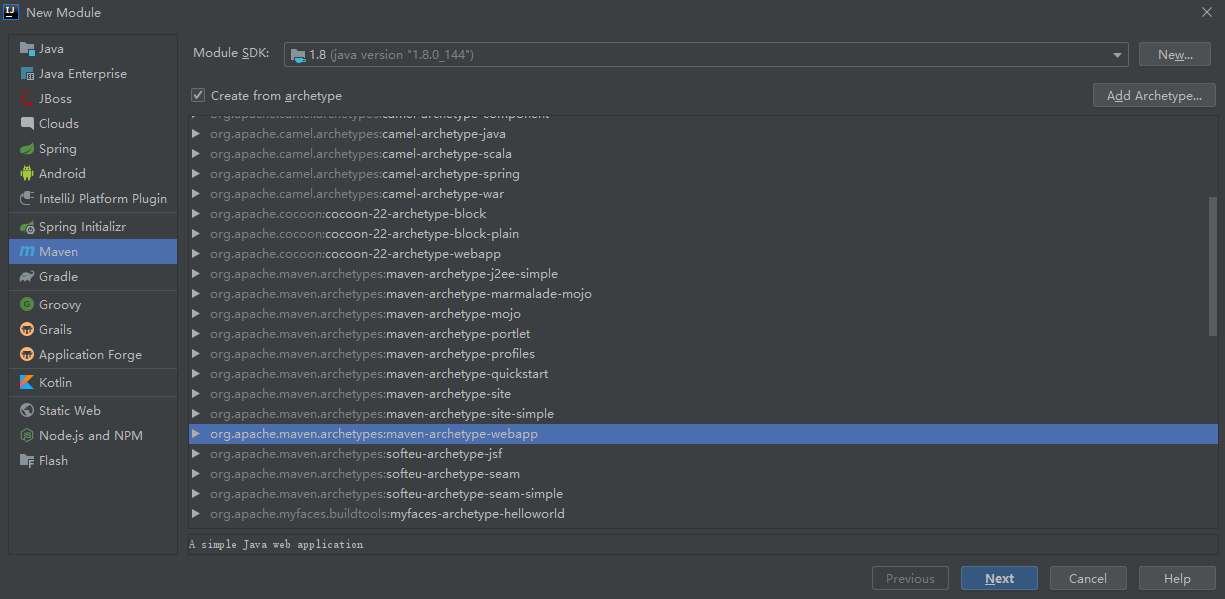This screenshot has height=599, width=1225.
Task: Click the Maven 'm' icon
Action: click(27, 252)
